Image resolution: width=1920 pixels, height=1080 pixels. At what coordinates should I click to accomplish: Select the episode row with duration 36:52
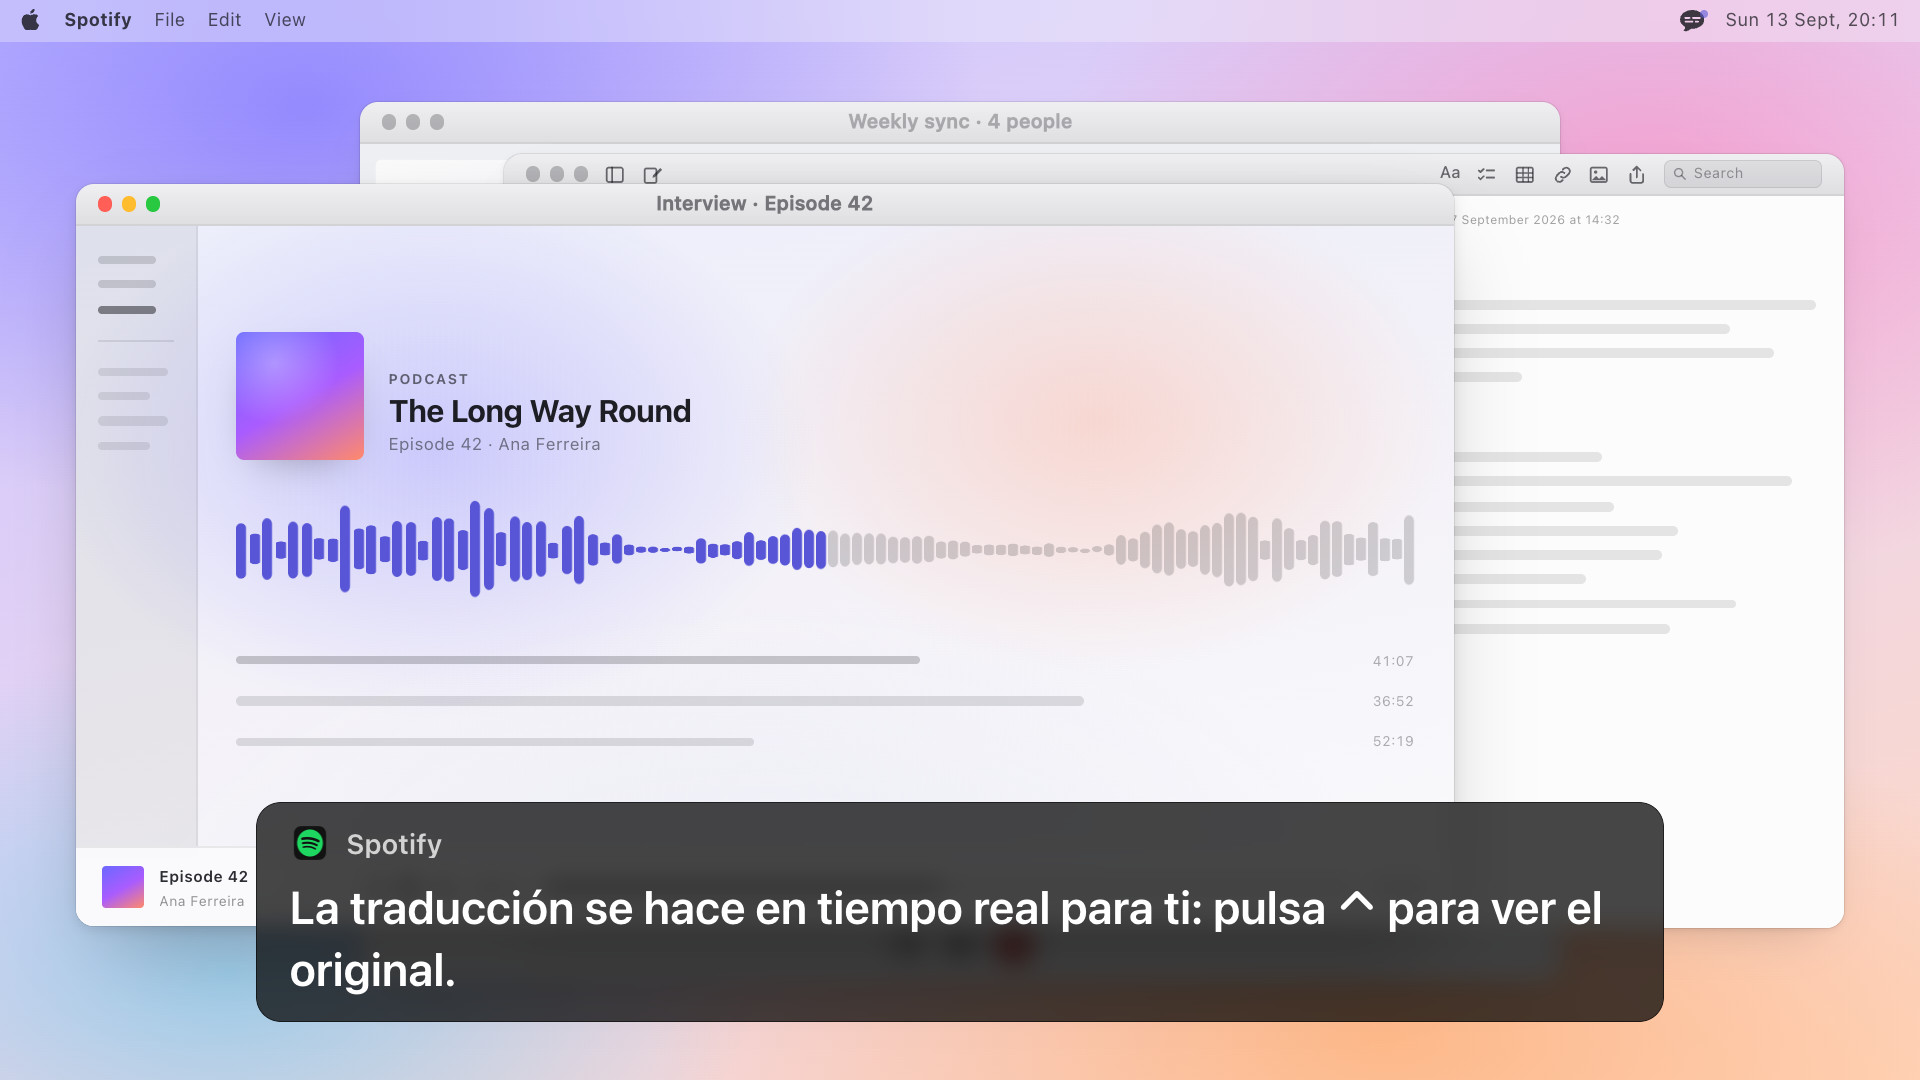[825, 701]
